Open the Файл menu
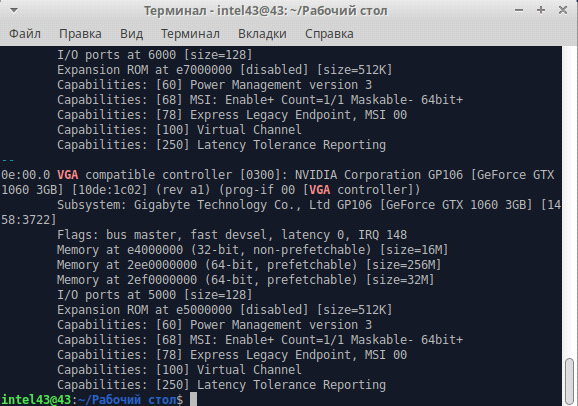 tap(25, 34)
